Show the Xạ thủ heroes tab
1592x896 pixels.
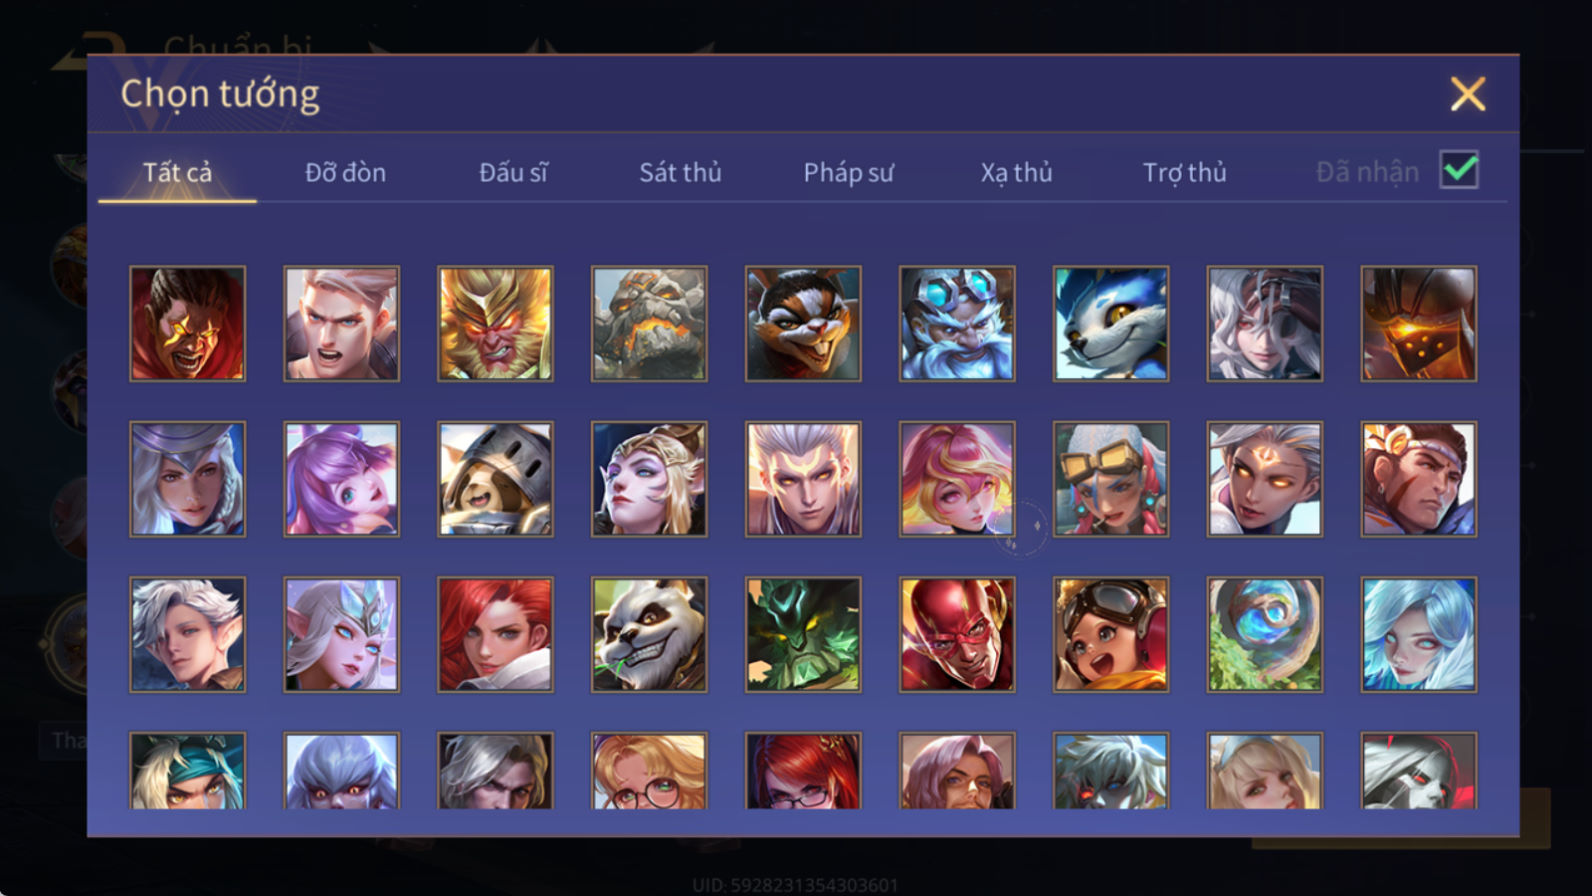coord(1016,172)
